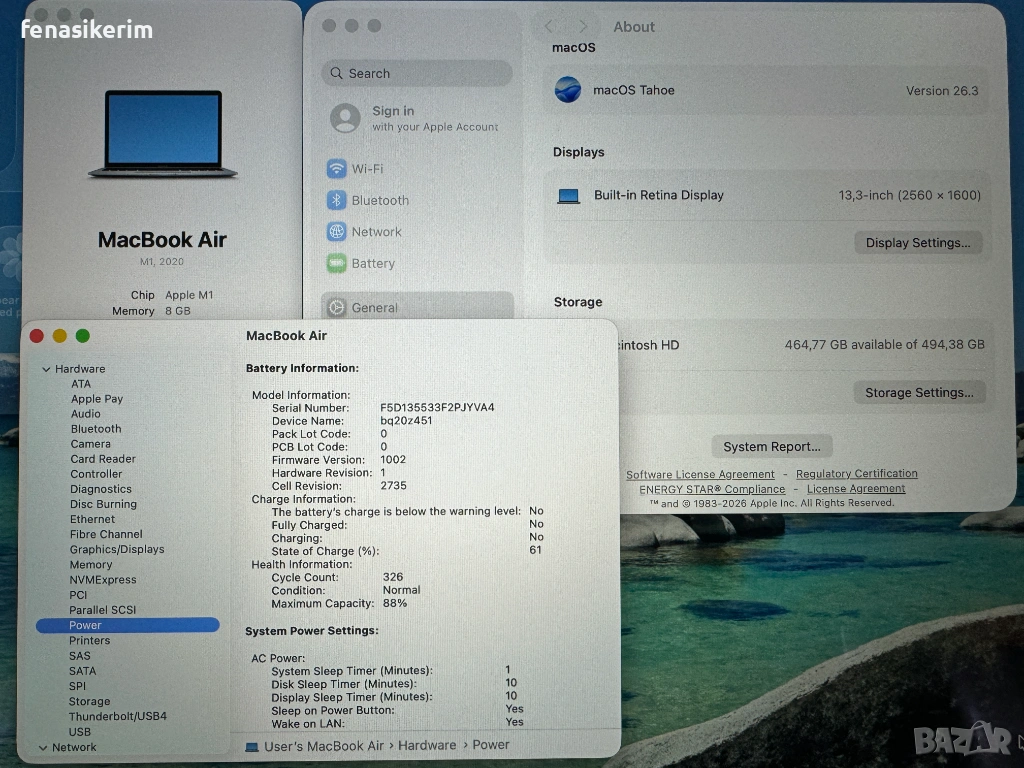The height and width of the screenshot is (768, 1024).
Task: Open Regulatory Certification link
Action: tap(856, 473)
